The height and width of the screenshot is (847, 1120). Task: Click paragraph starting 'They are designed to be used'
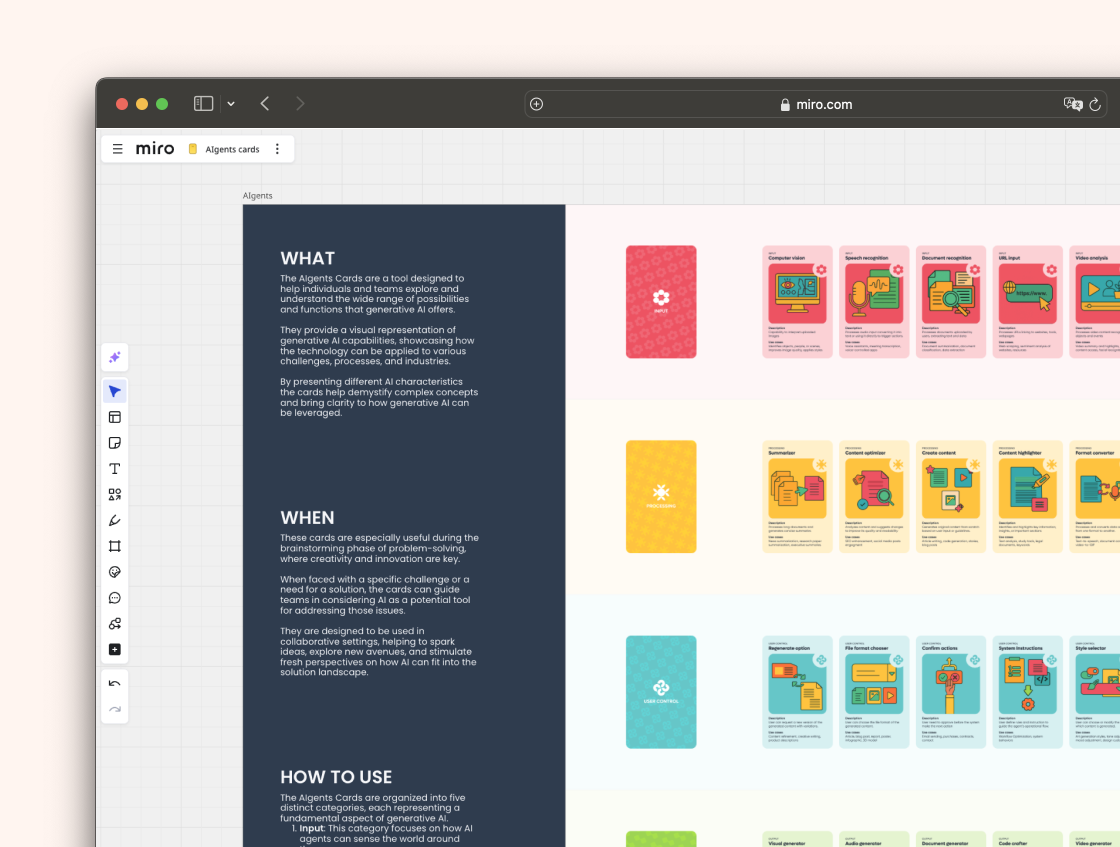pyautogui.click(x=379, y=651)
